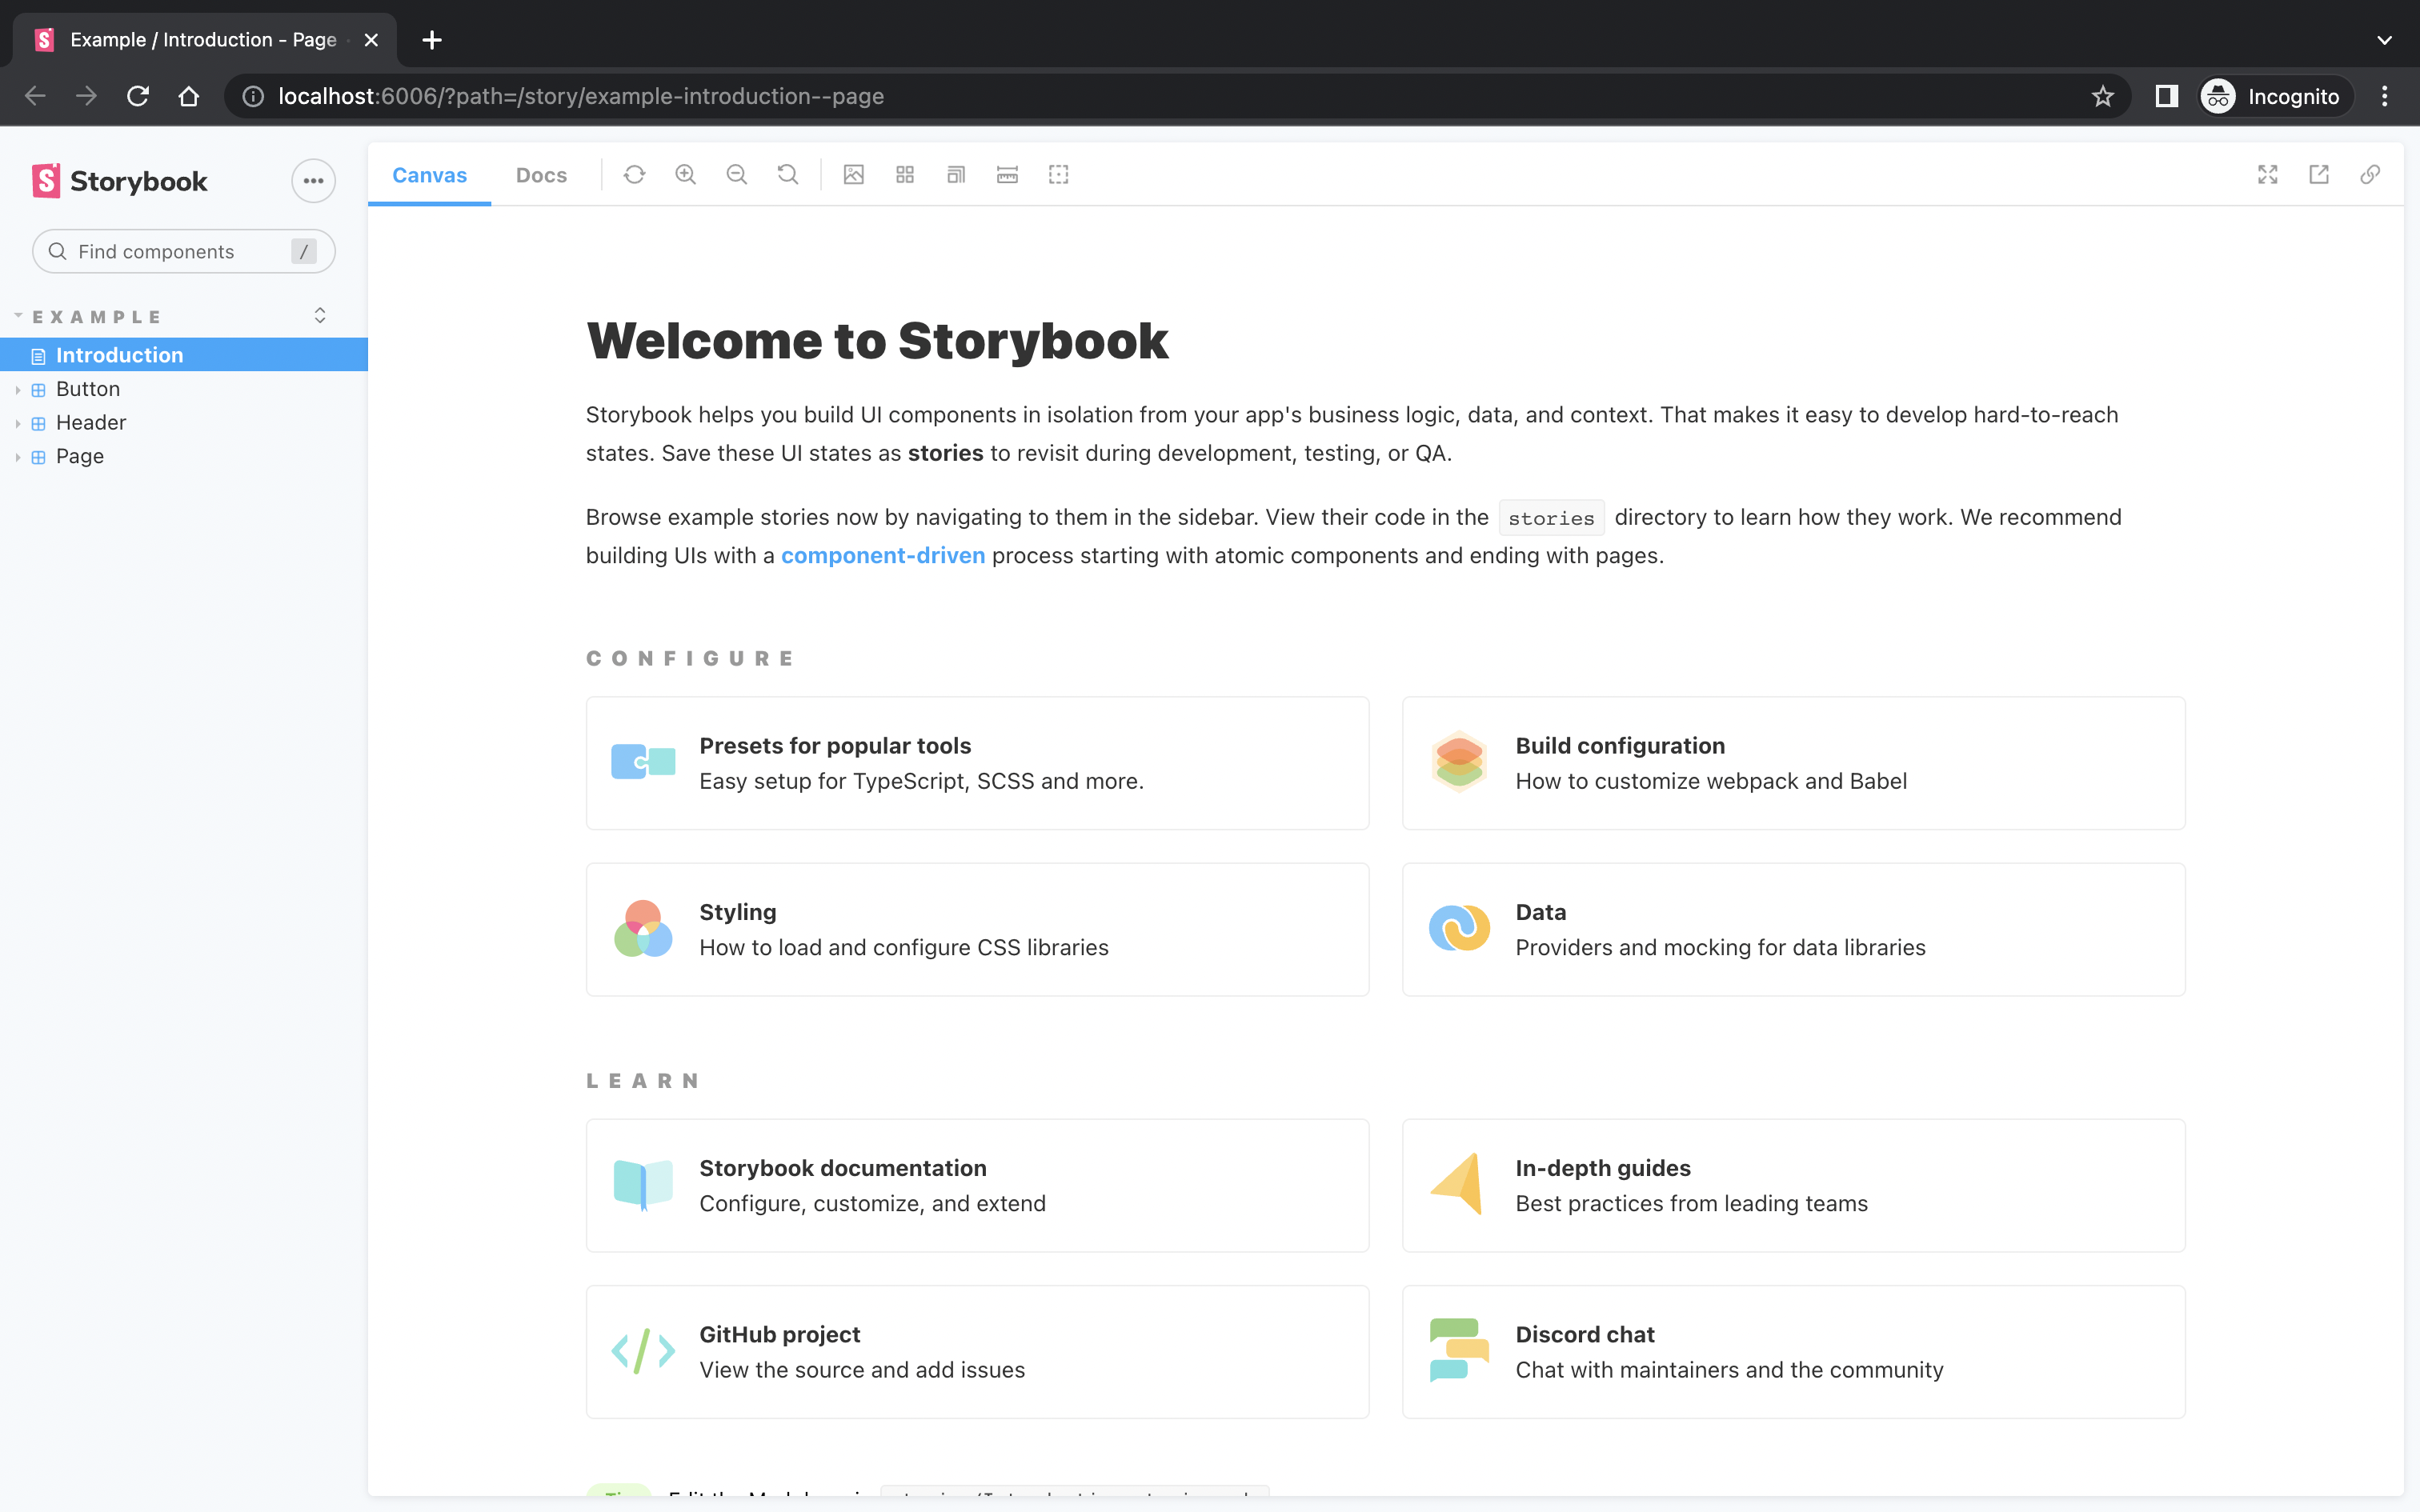Image resolution: width=2420 pixels, height=1512 pixels.
Task: Open the Styling card
Action: (x=977, y=929)
